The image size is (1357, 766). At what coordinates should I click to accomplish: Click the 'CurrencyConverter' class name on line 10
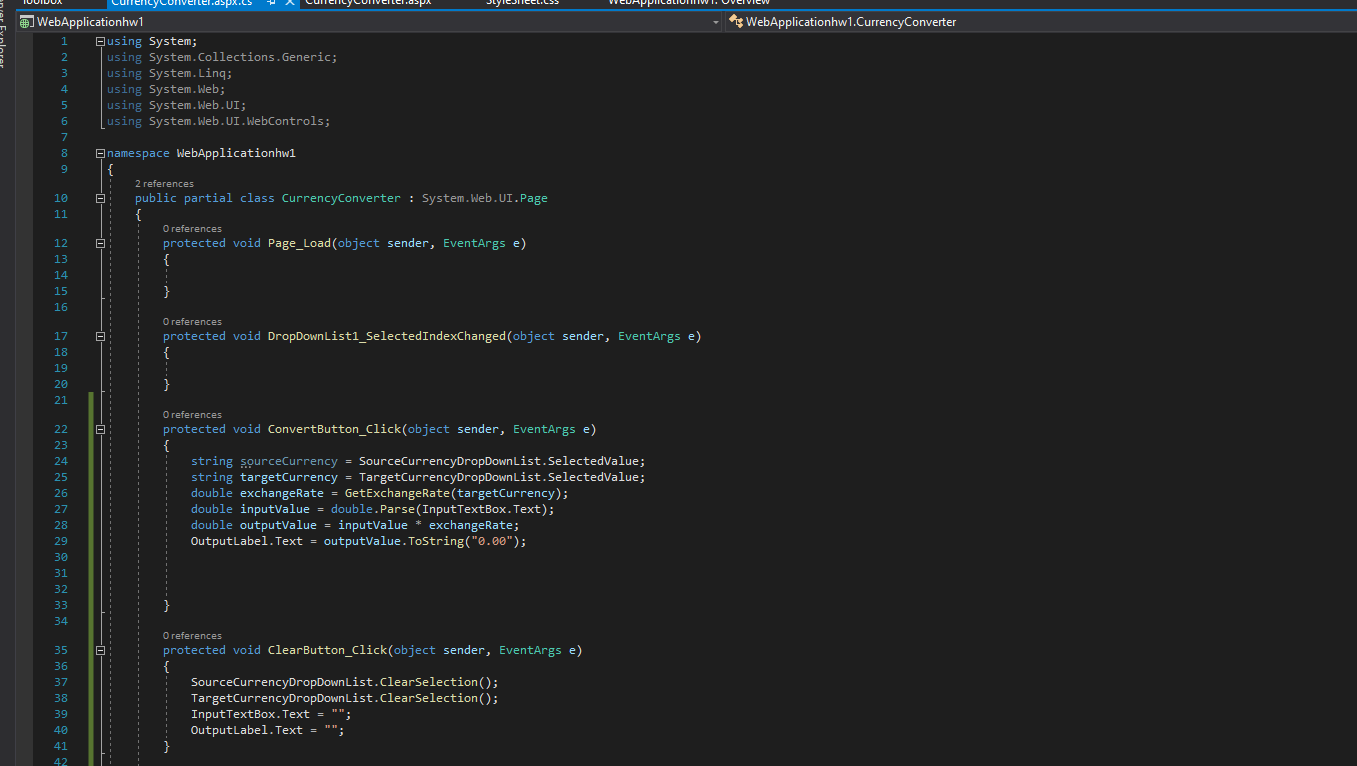(341, 198)
